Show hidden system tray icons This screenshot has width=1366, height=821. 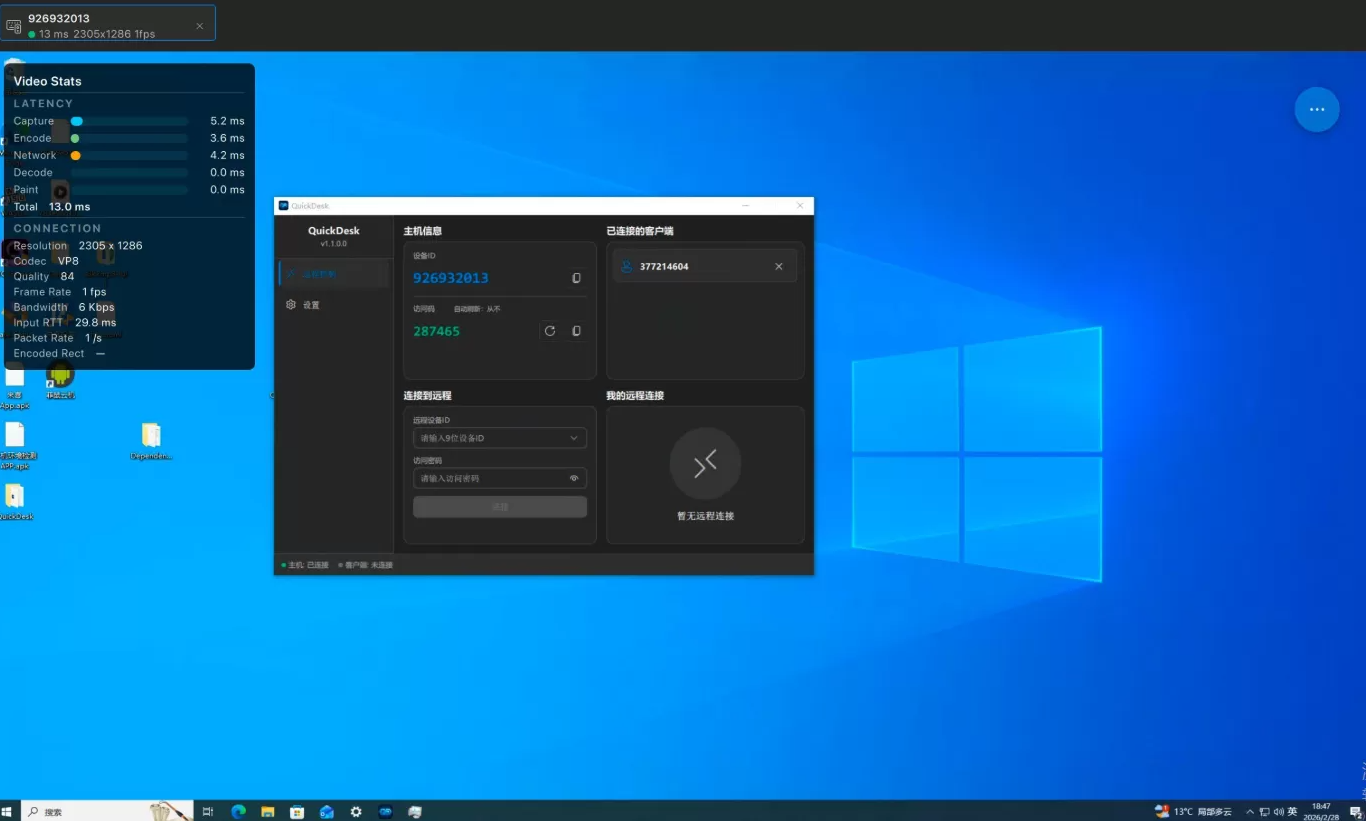point(1250,812)
